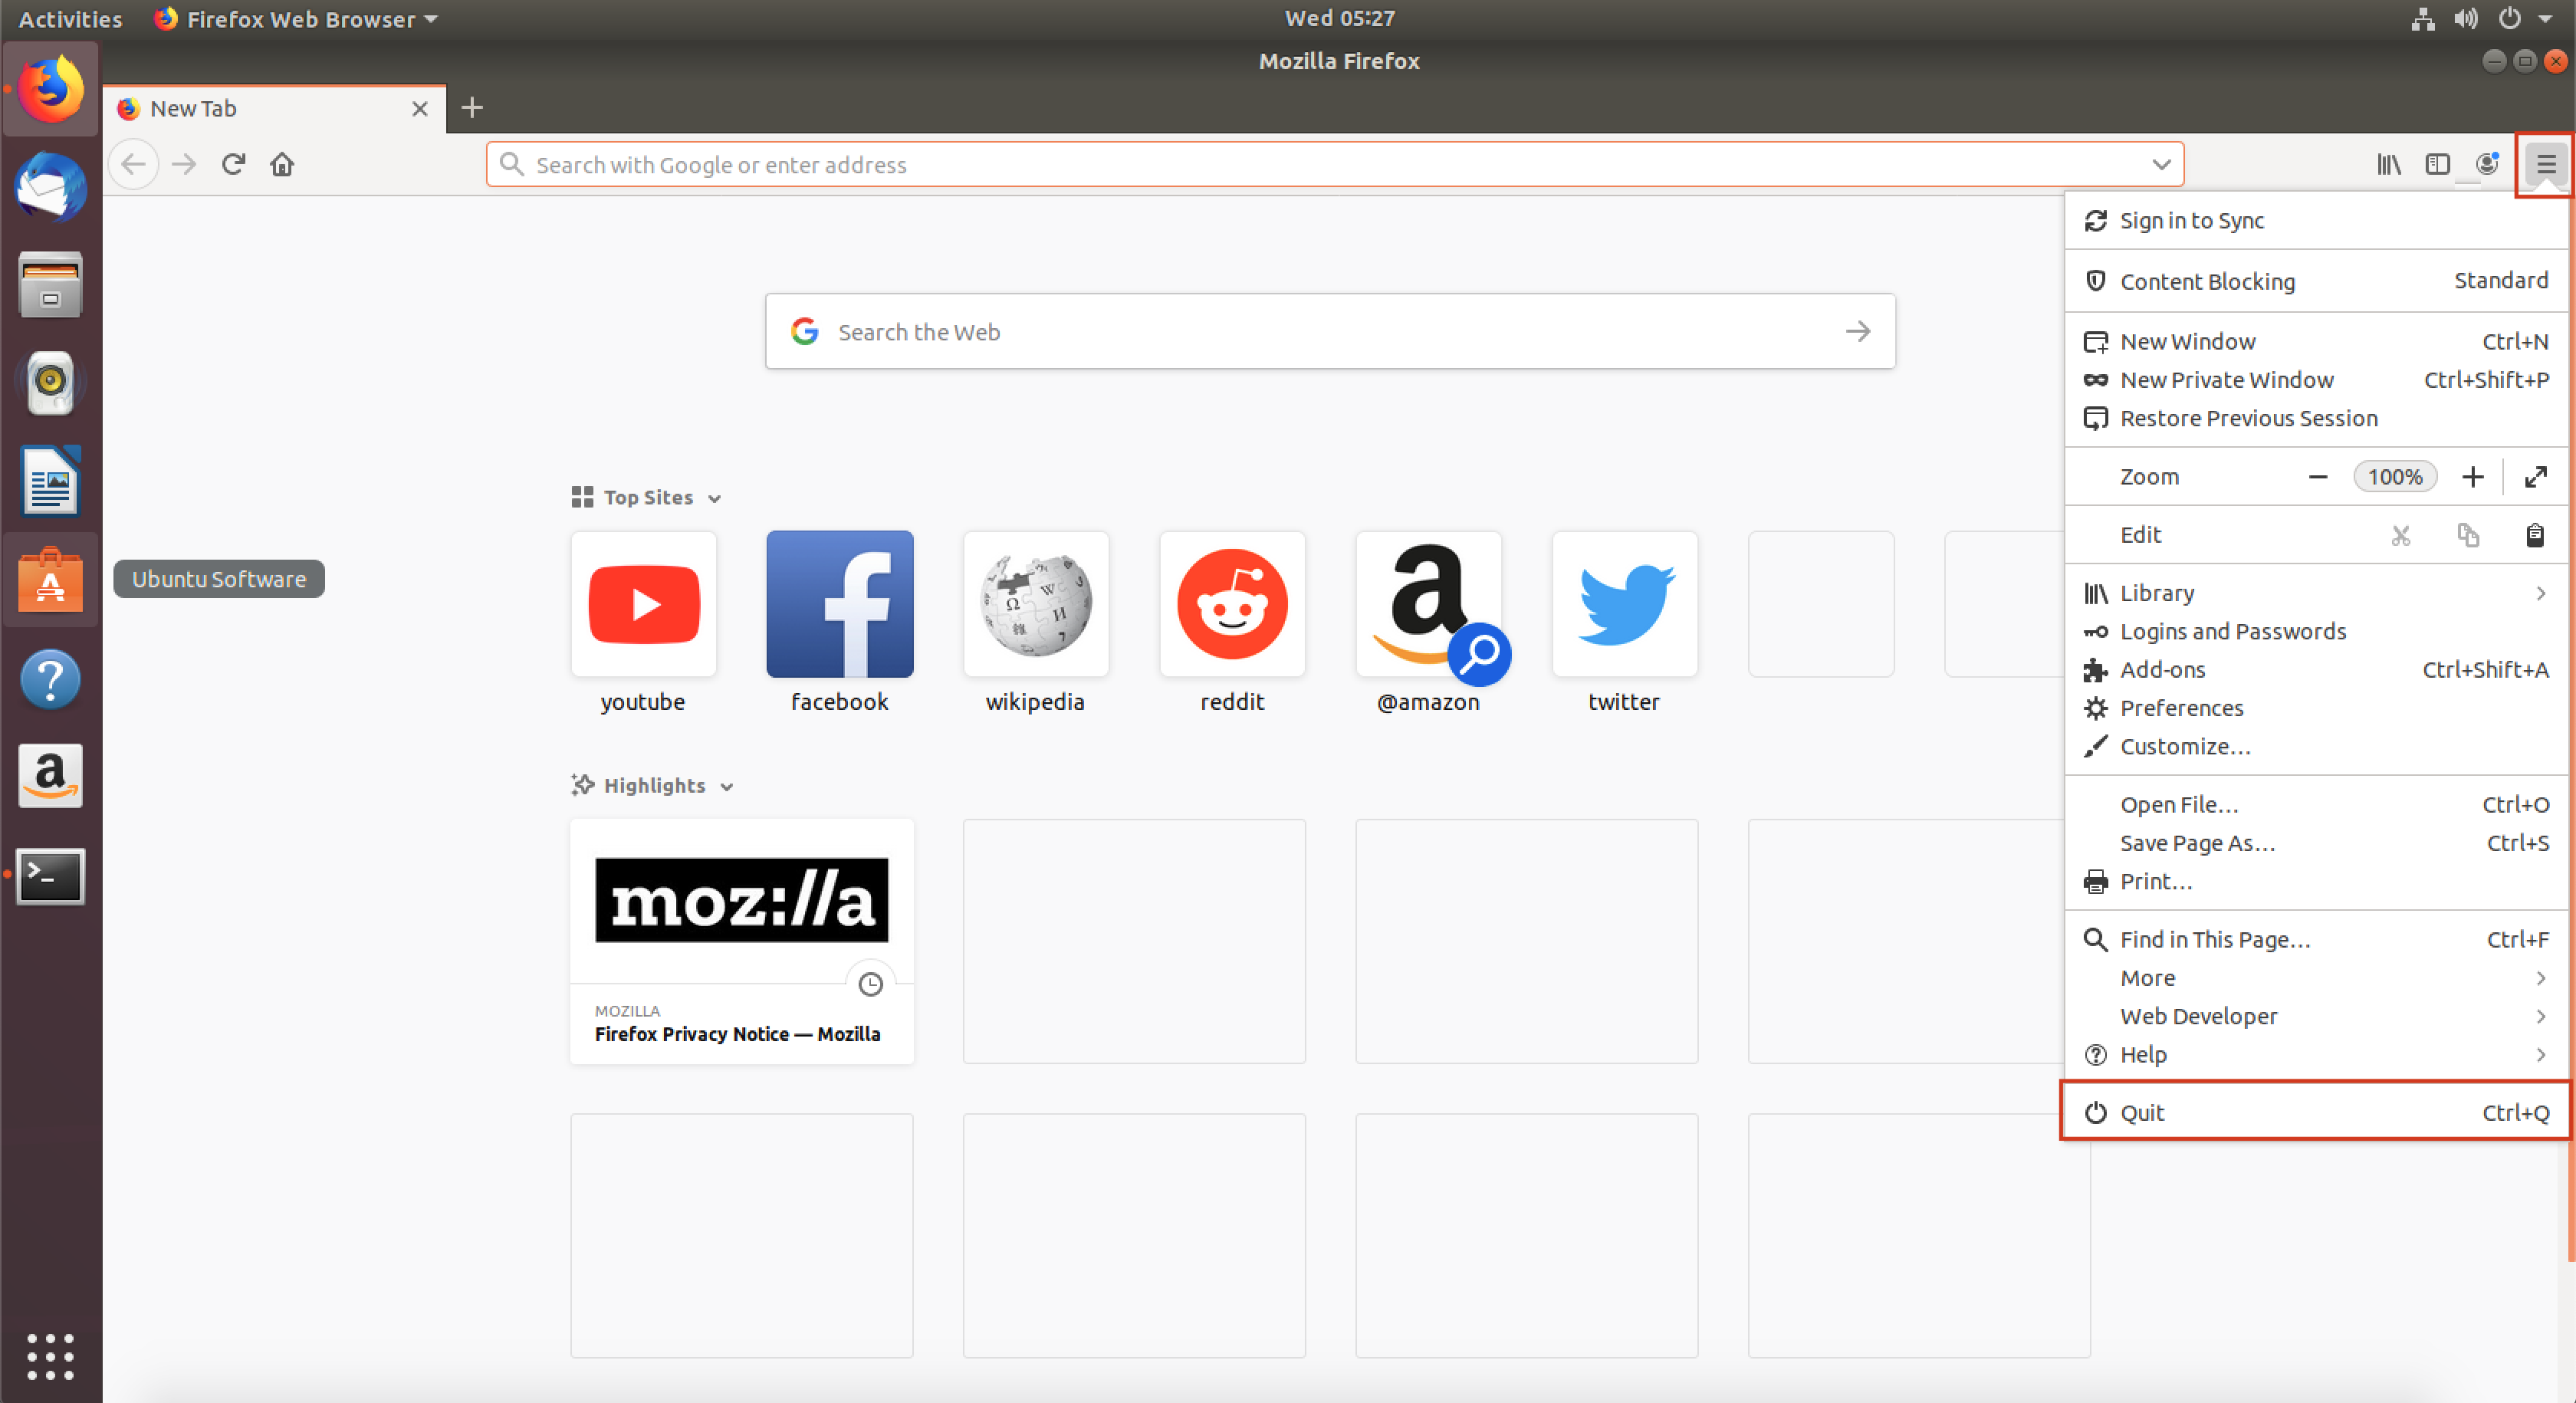The image size is (2576, 1403).
Task: Open the Firefox account toolbar icon
Action: [2487, 164]
